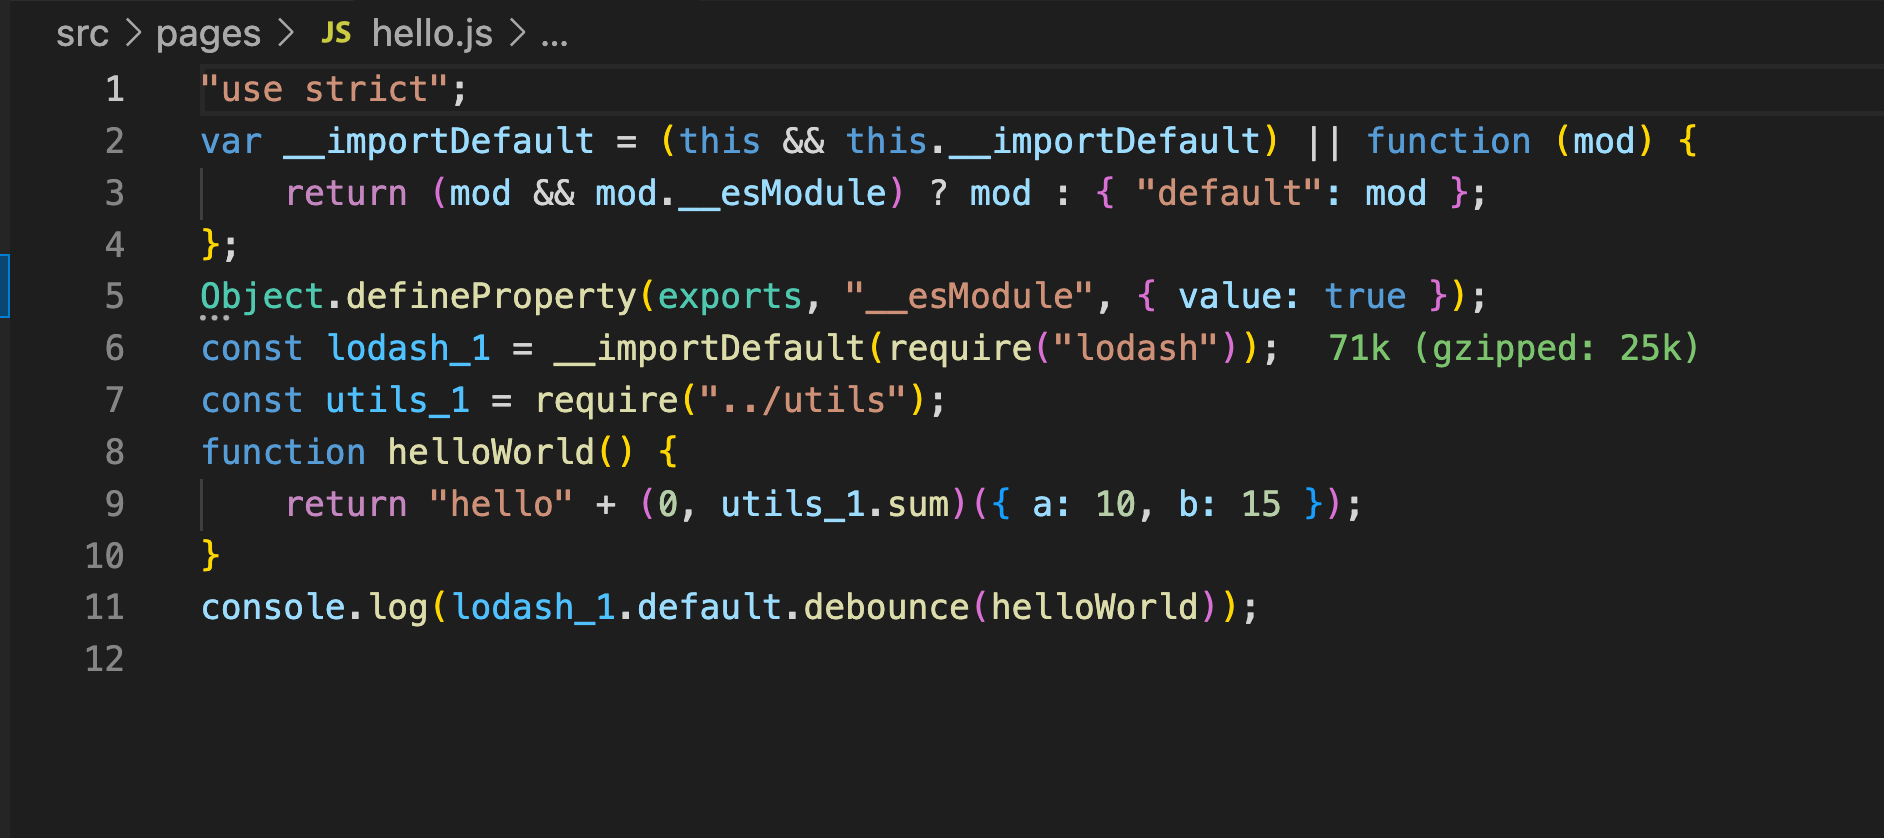Click the closing brace on line 10
The height and width of the screenshot is (838, 1884).
coord(210,555)
